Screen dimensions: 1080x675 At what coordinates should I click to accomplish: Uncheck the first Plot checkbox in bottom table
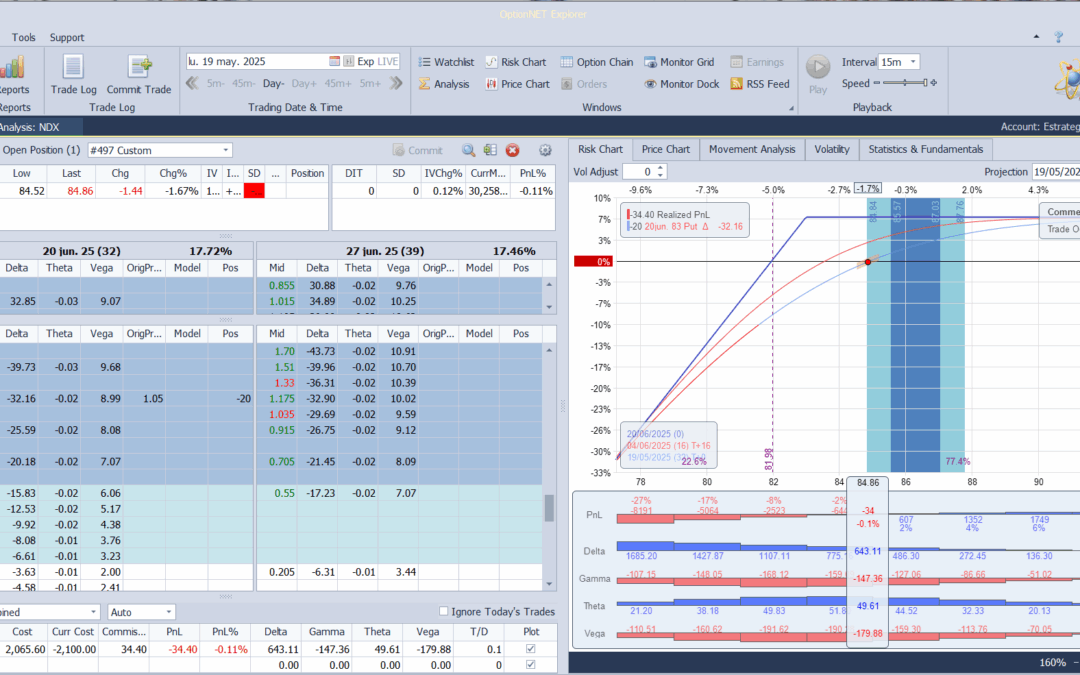tap(532, 646)
